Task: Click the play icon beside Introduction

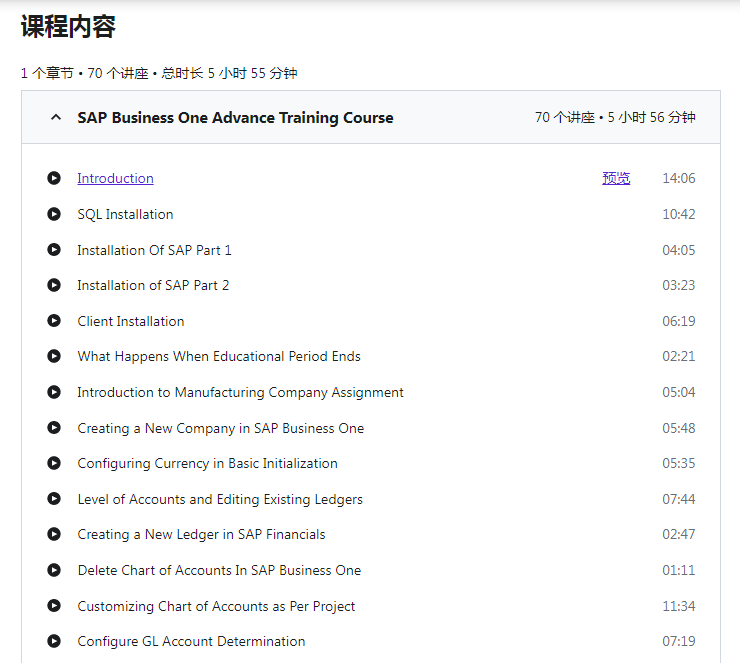Action: pos(54,178)
